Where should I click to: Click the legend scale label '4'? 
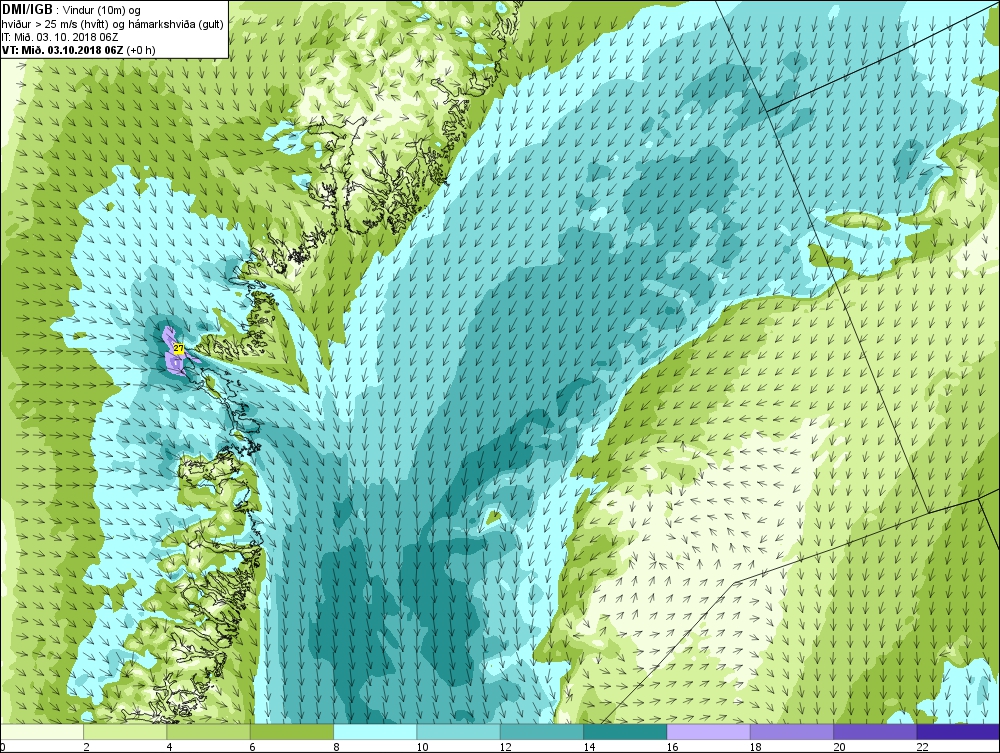coord(170,747)
